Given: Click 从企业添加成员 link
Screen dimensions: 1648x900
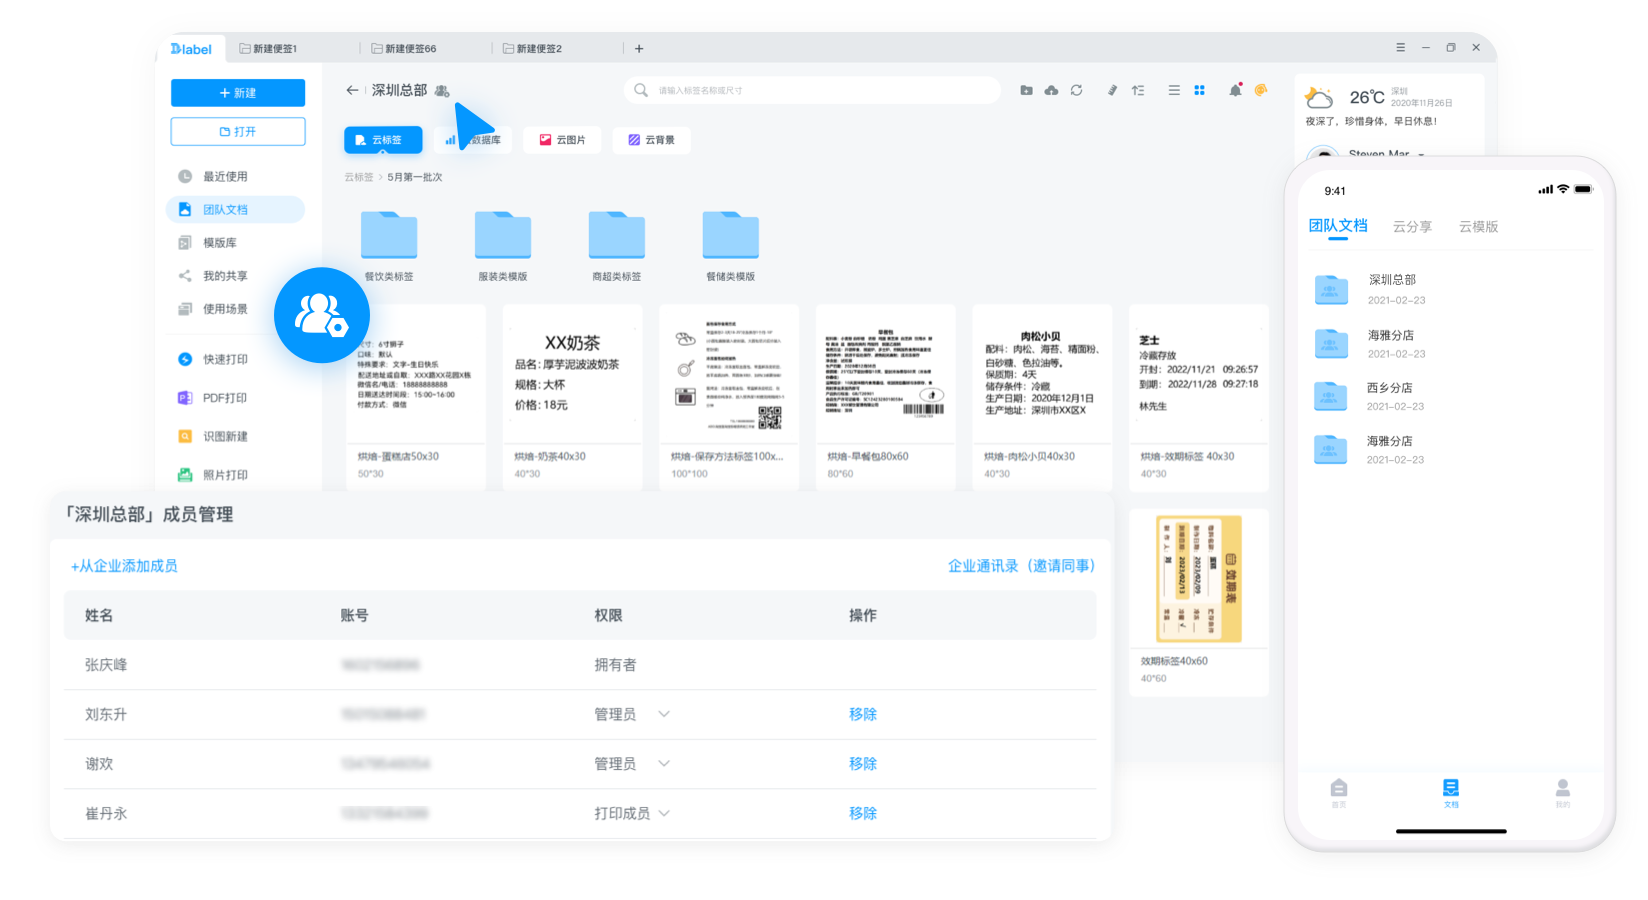Looking at the screenshot, I should pyautogui.click(x=124, y=566).
